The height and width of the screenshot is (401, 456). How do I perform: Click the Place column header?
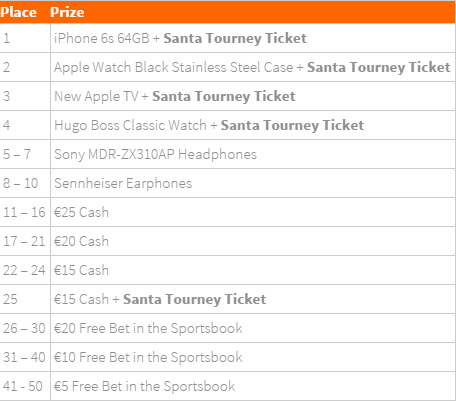(18, 12)
